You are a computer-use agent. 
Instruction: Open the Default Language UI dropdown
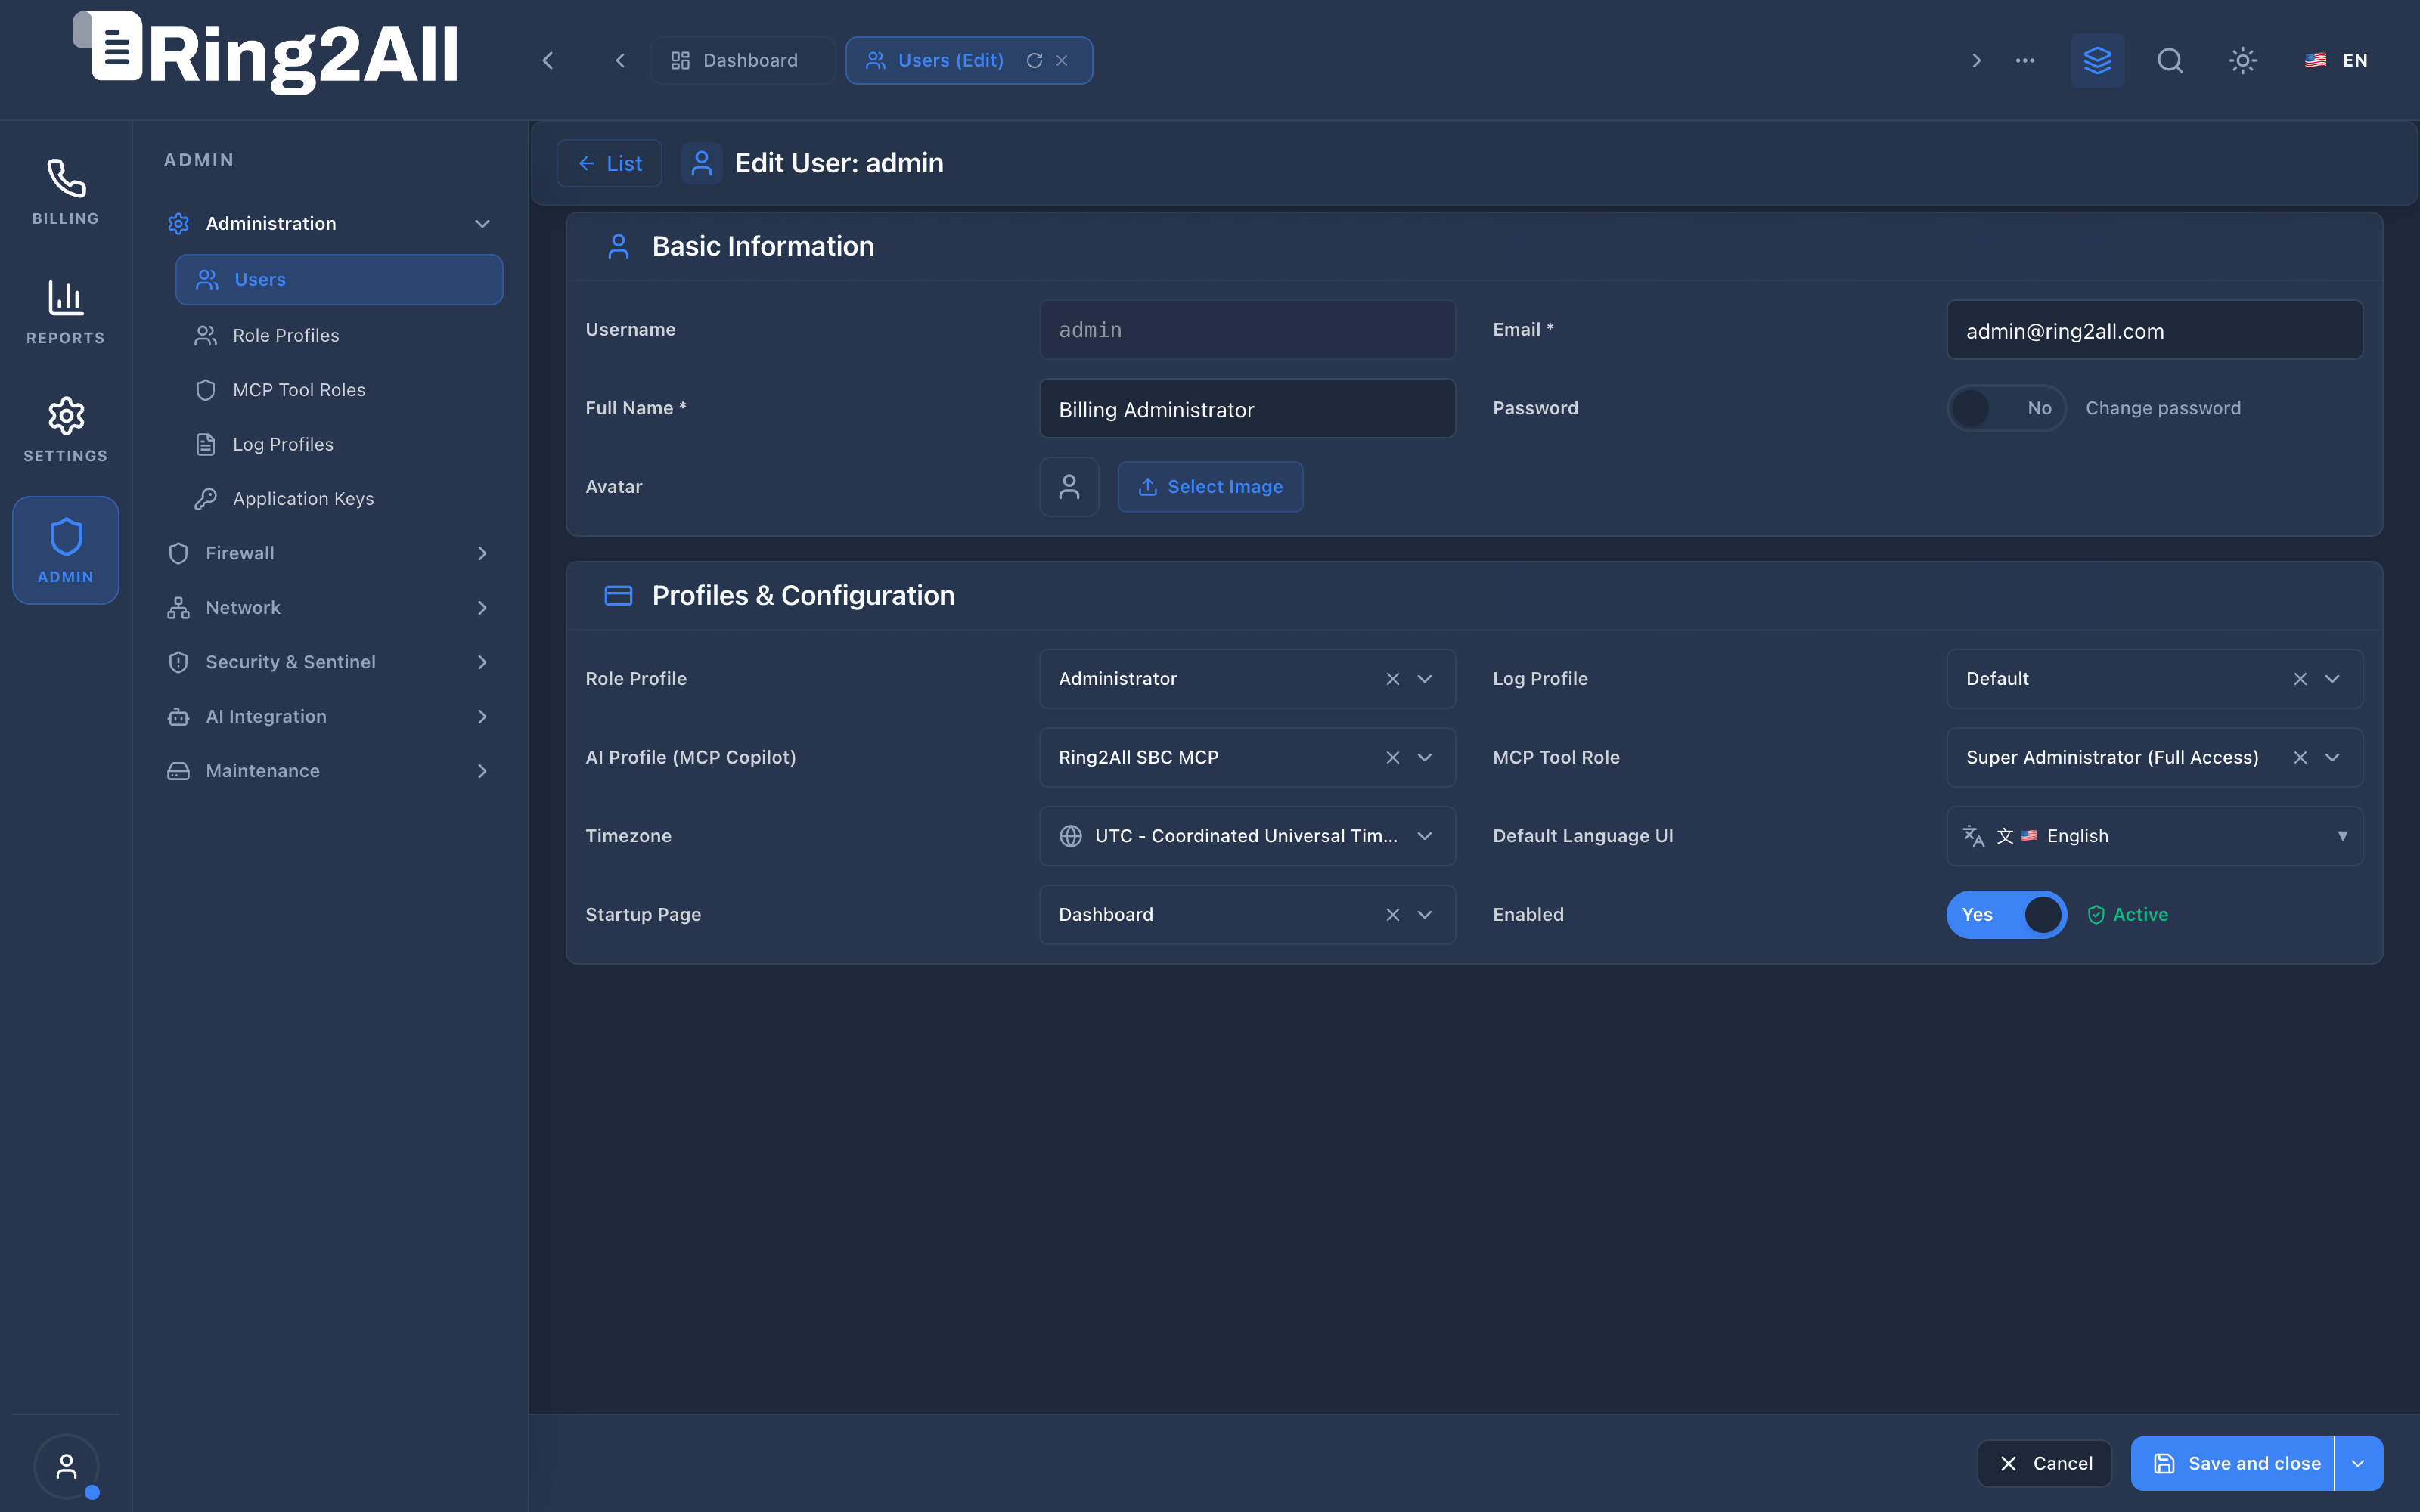pyautogui.click(x=2154, y=836)
